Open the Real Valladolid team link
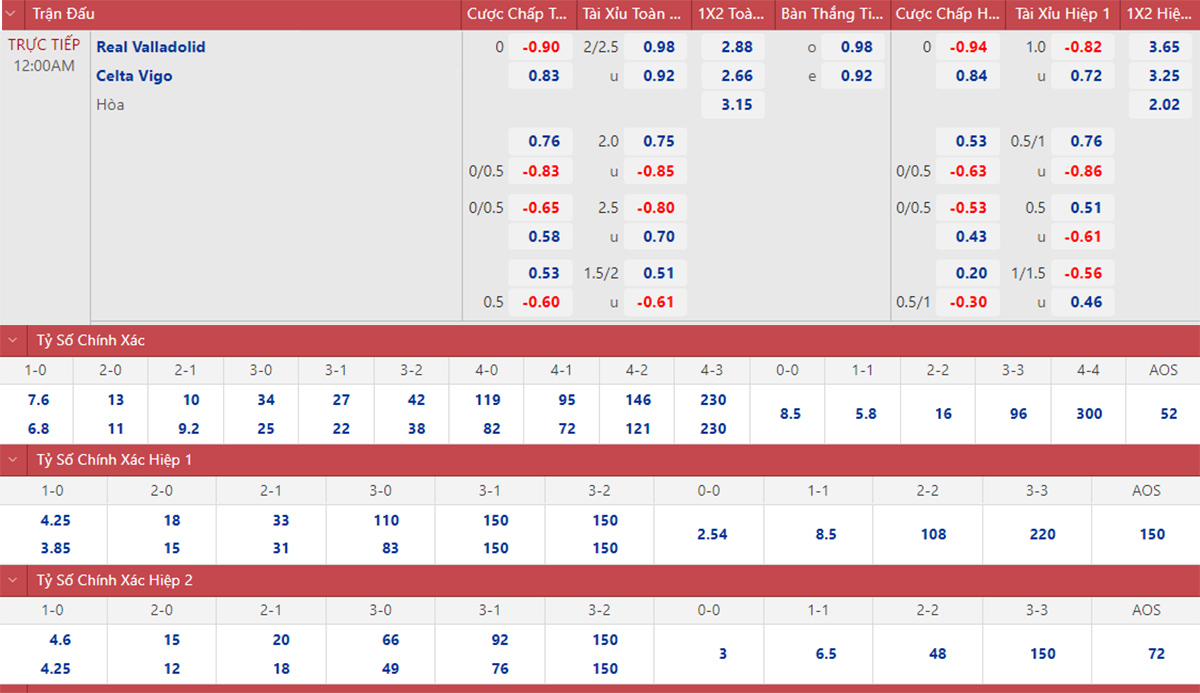Viewport: 1200px width, 693px height. 151,47
